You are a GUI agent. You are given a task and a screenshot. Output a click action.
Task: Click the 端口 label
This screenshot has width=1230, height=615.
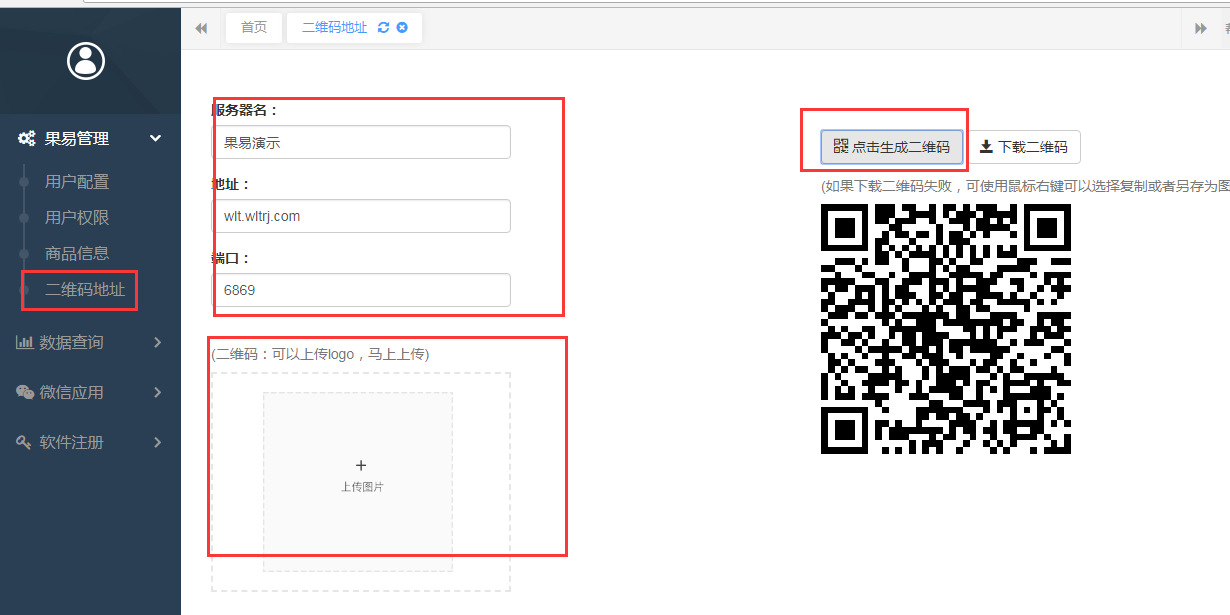coord(230,258)
